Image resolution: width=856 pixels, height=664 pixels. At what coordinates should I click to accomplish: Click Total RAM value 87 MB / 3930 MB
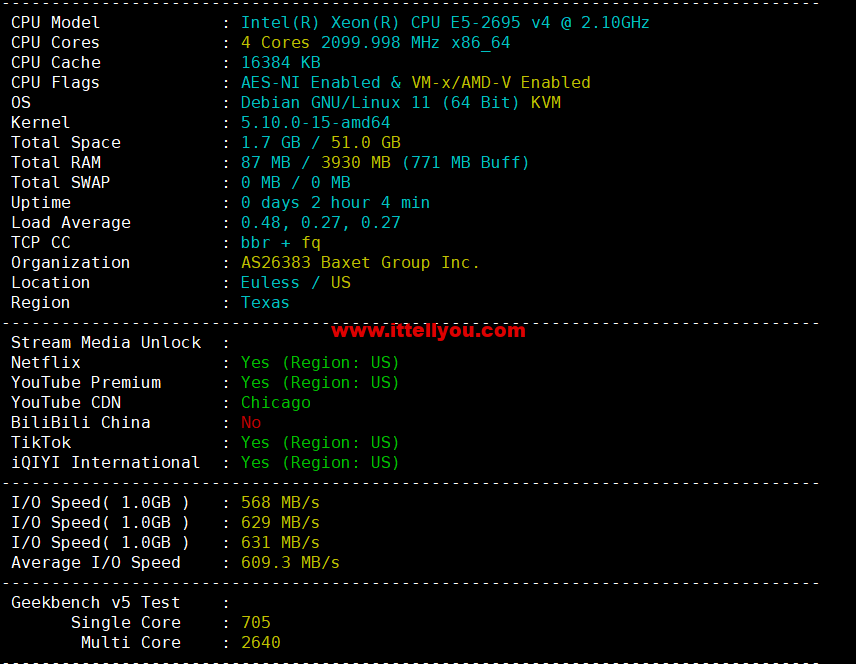[x=385, y=163]
